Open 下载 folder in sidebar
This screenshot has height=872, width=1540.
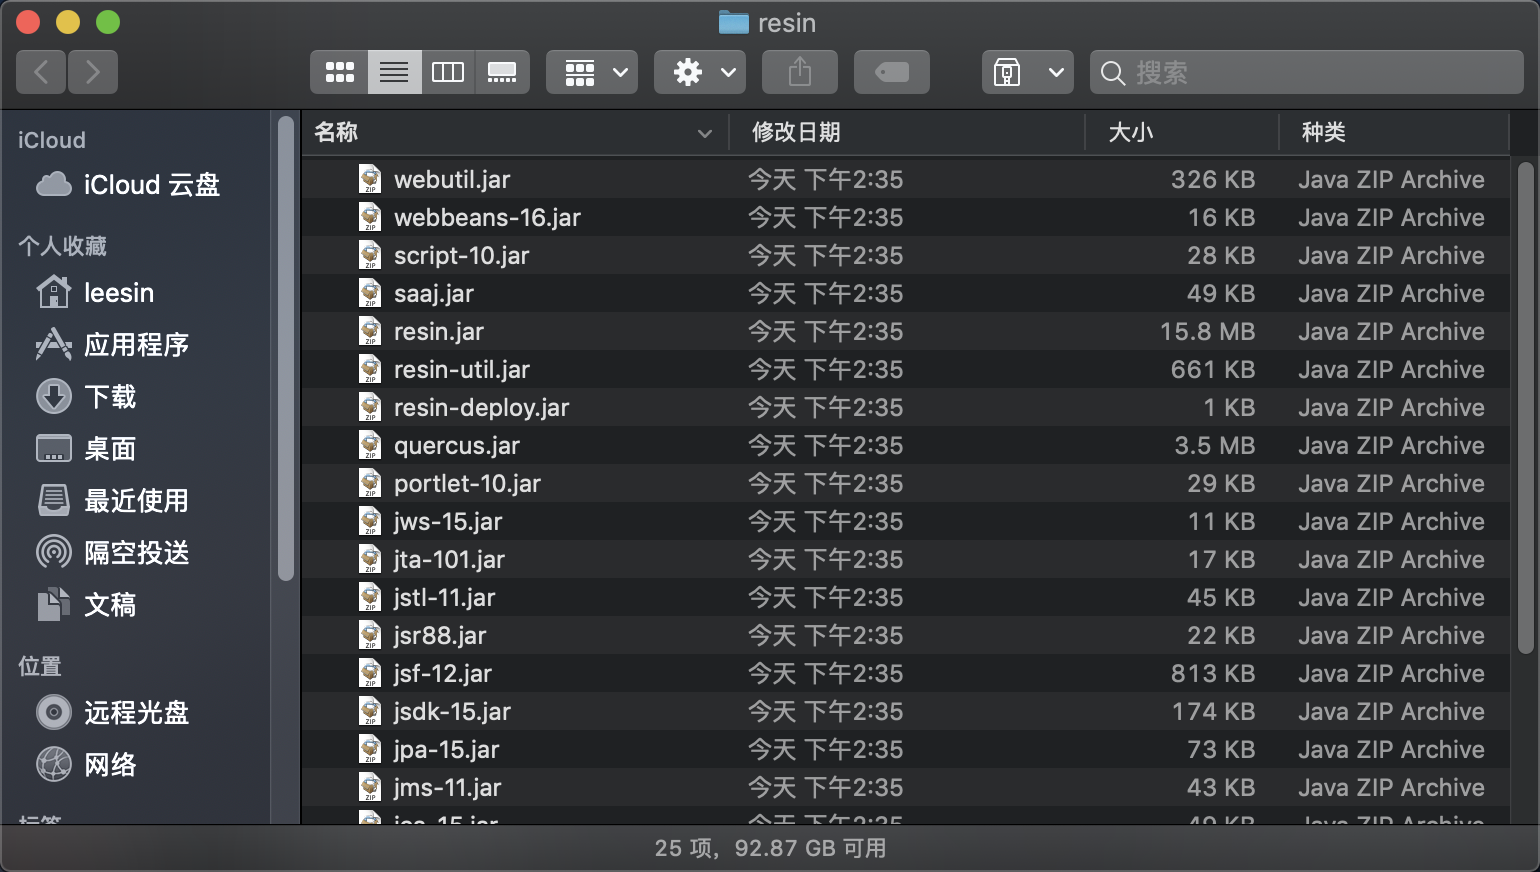[86, 397]
